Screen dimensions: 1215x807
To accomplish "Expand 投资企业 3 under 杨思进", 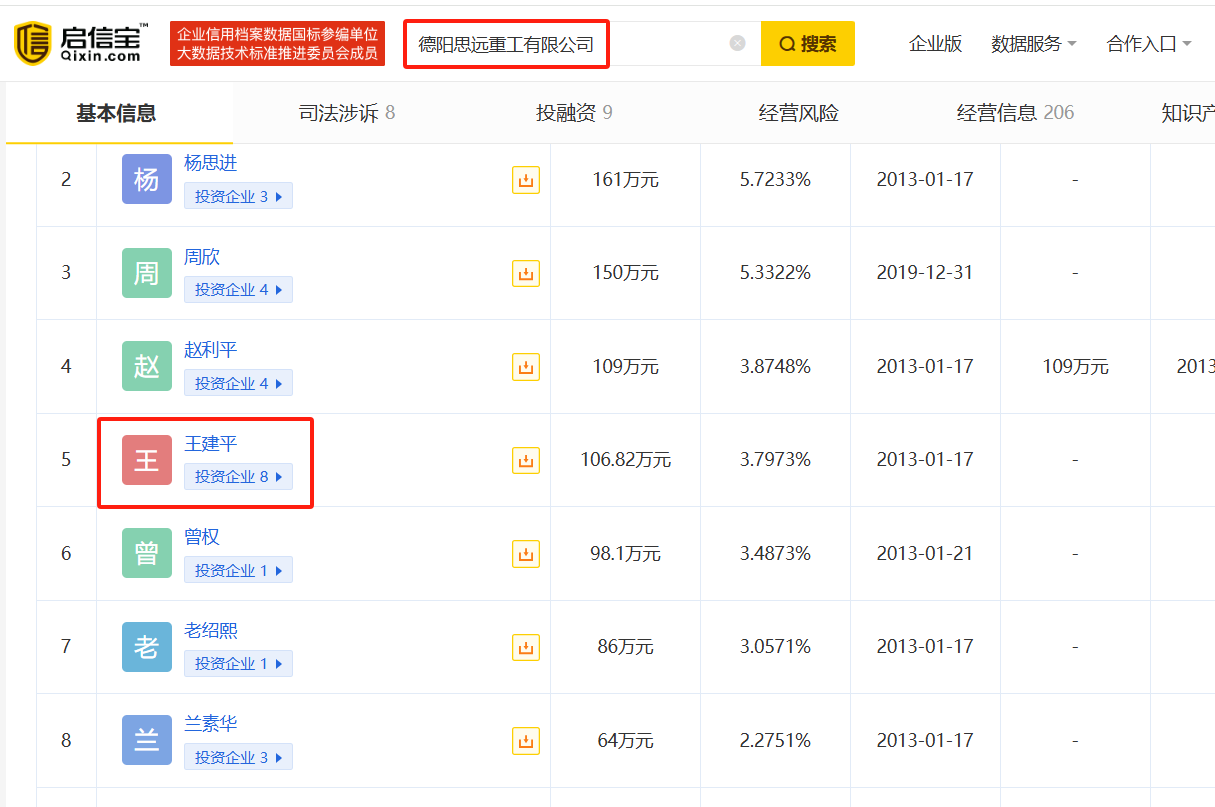I will [238, 196].
